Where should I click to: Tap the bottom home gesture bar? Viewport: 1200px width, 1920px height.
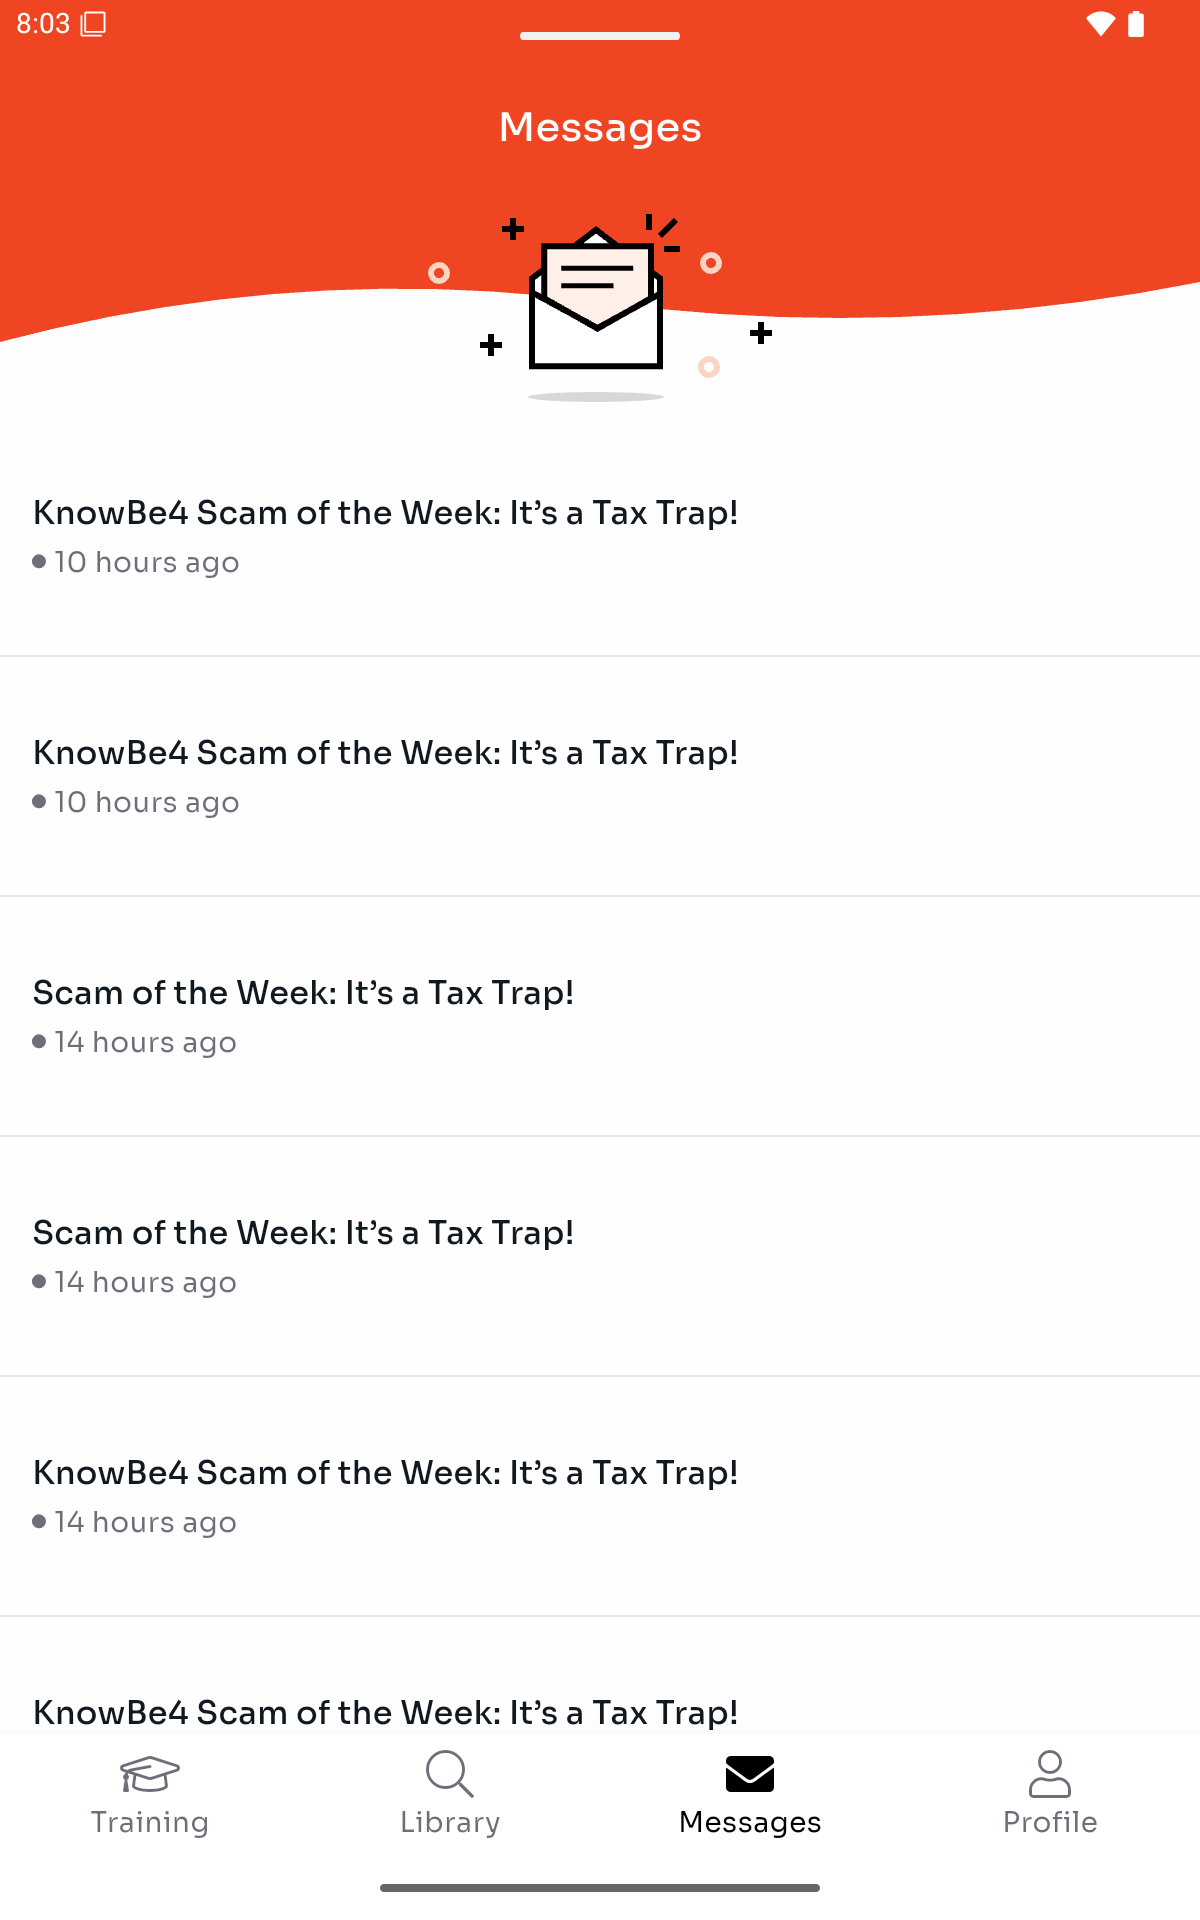[600, 1888]
